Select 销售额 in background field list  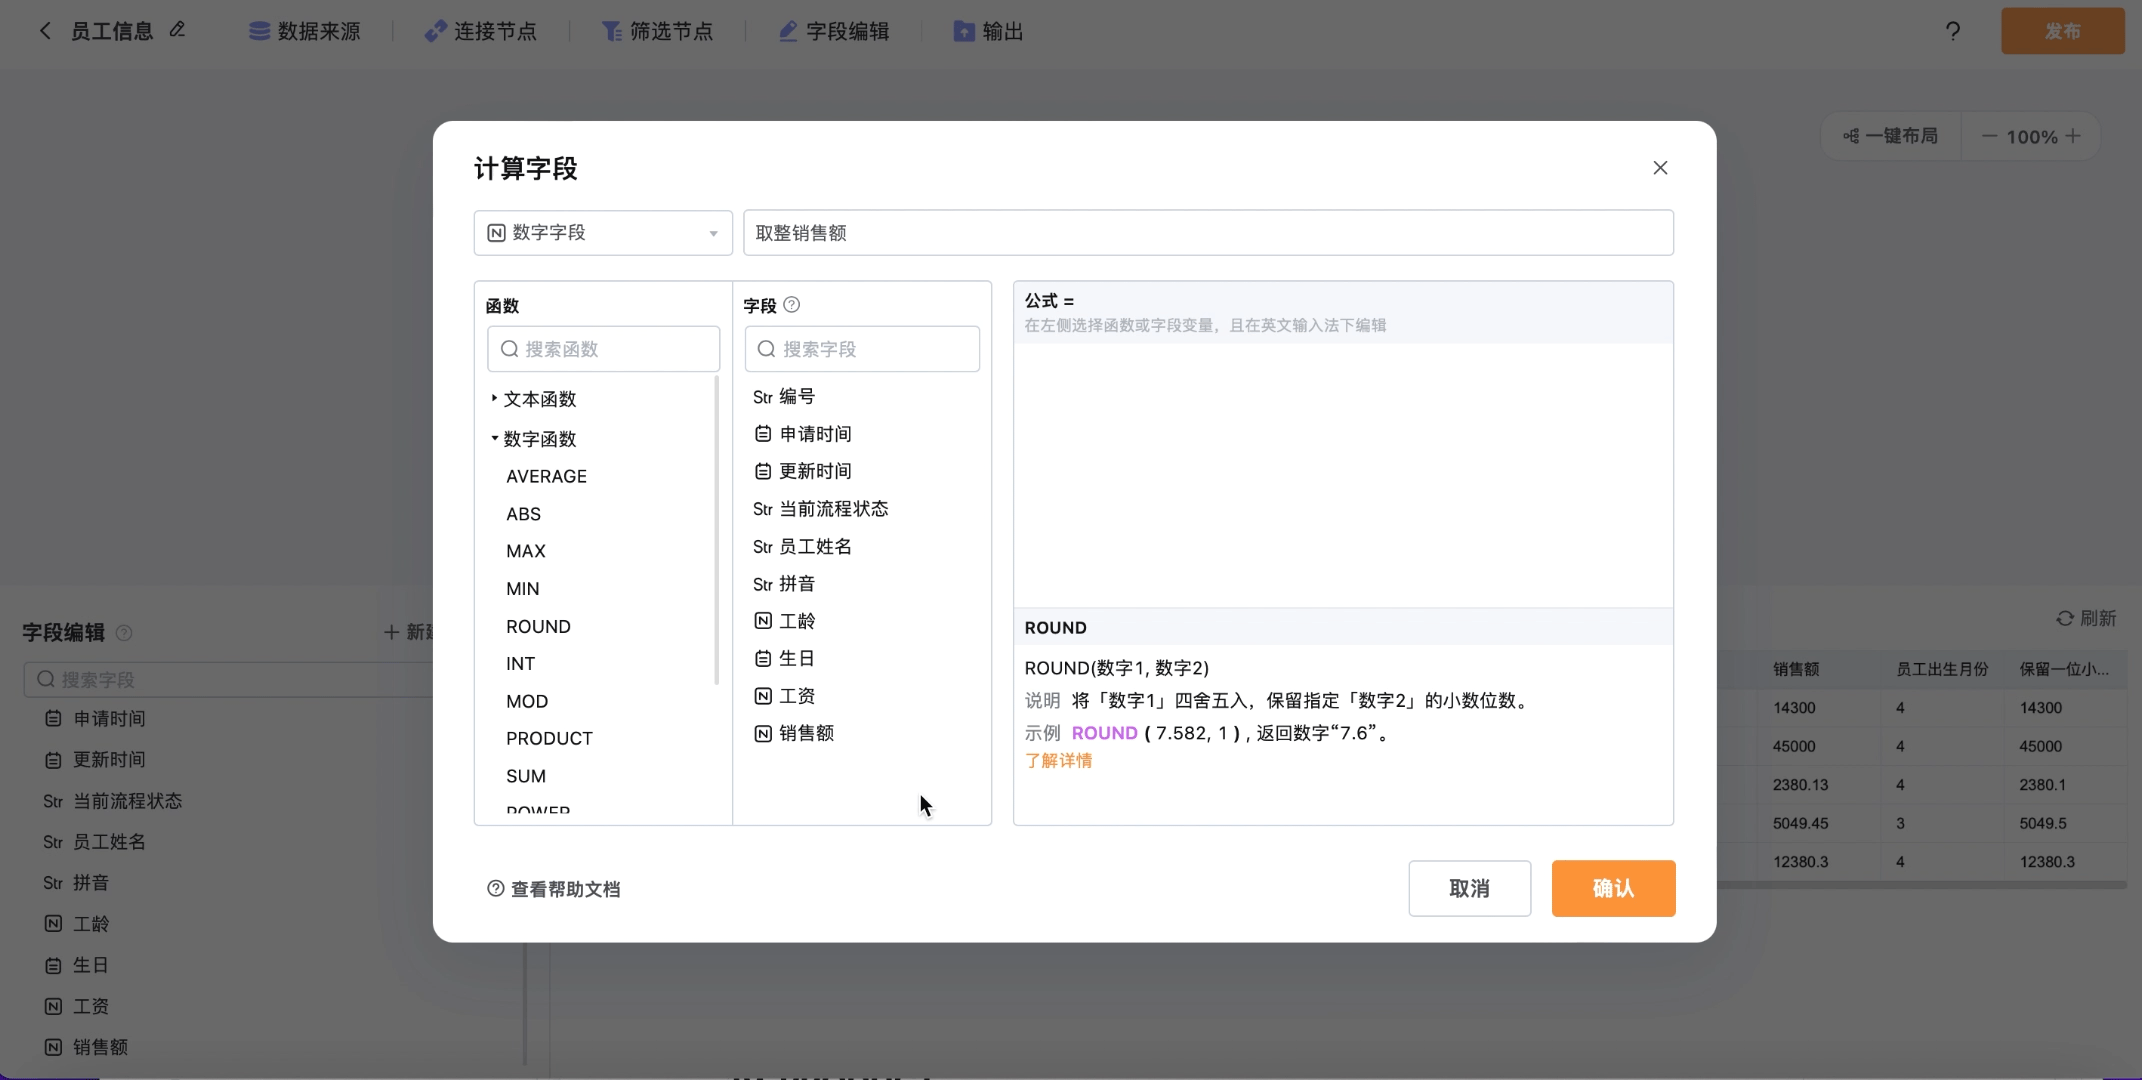(x=86, y=1047)
